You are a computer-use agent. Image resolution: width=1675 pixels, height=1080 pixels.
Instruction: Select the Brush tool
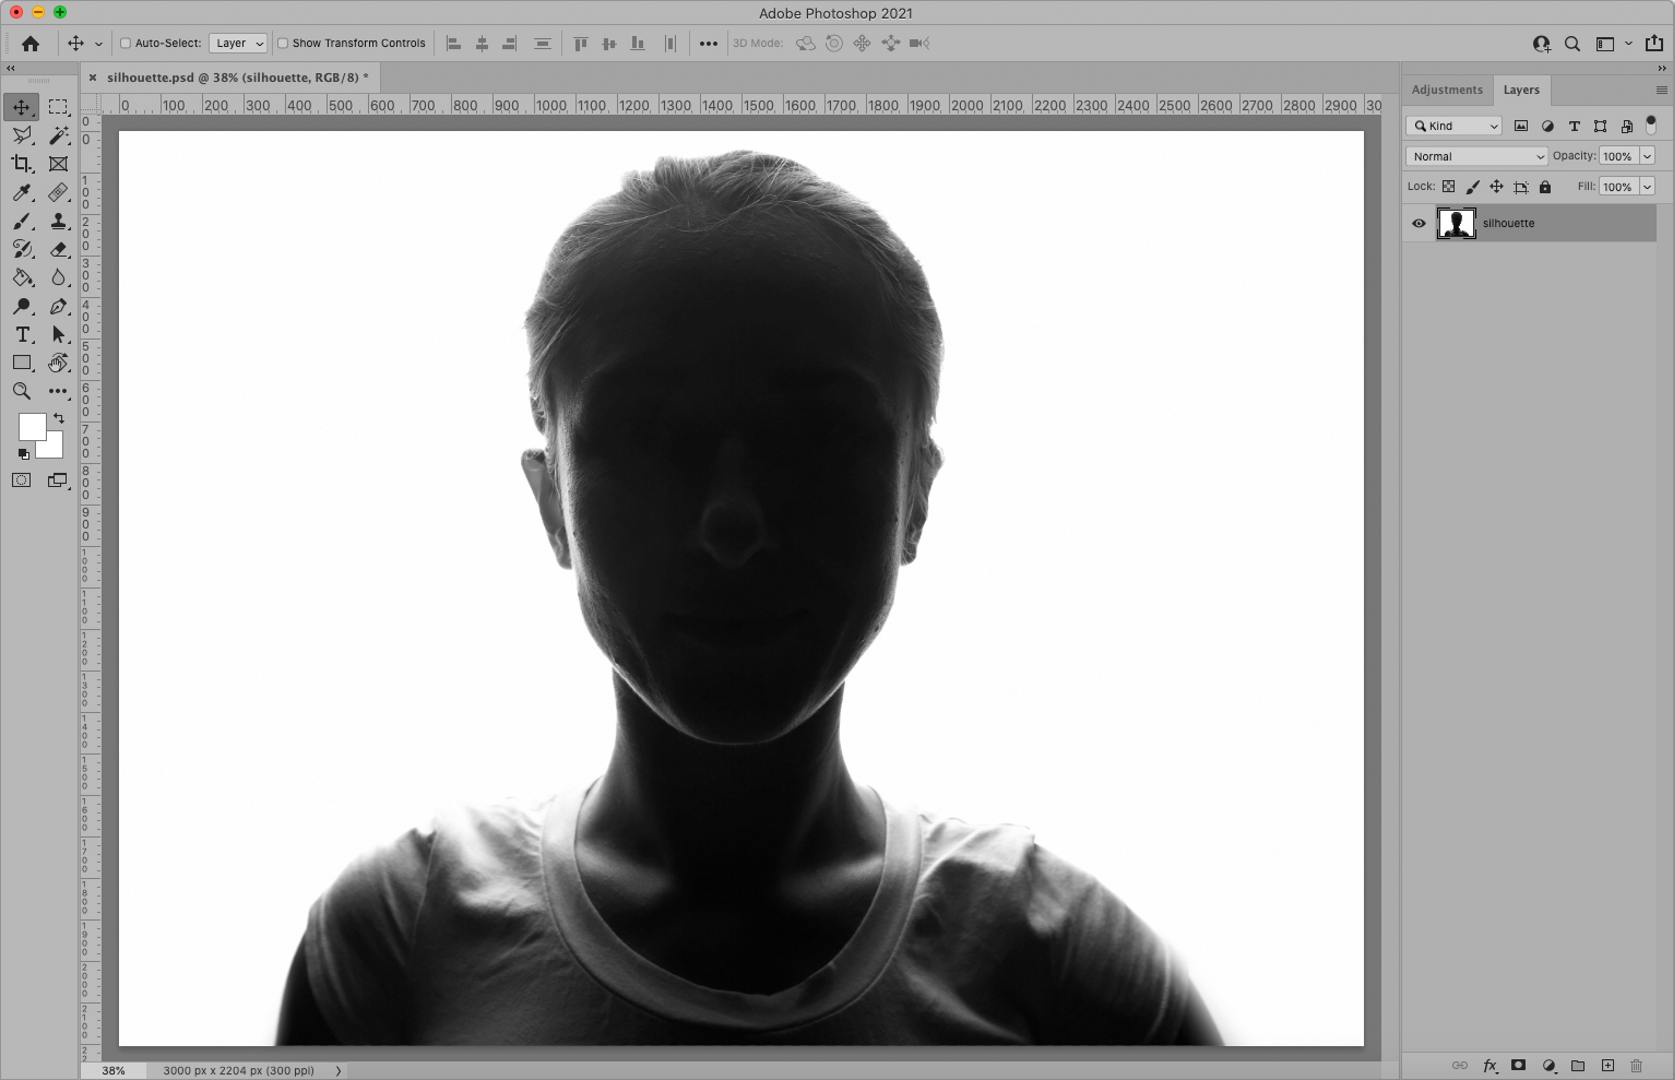[x=22, y=221]
